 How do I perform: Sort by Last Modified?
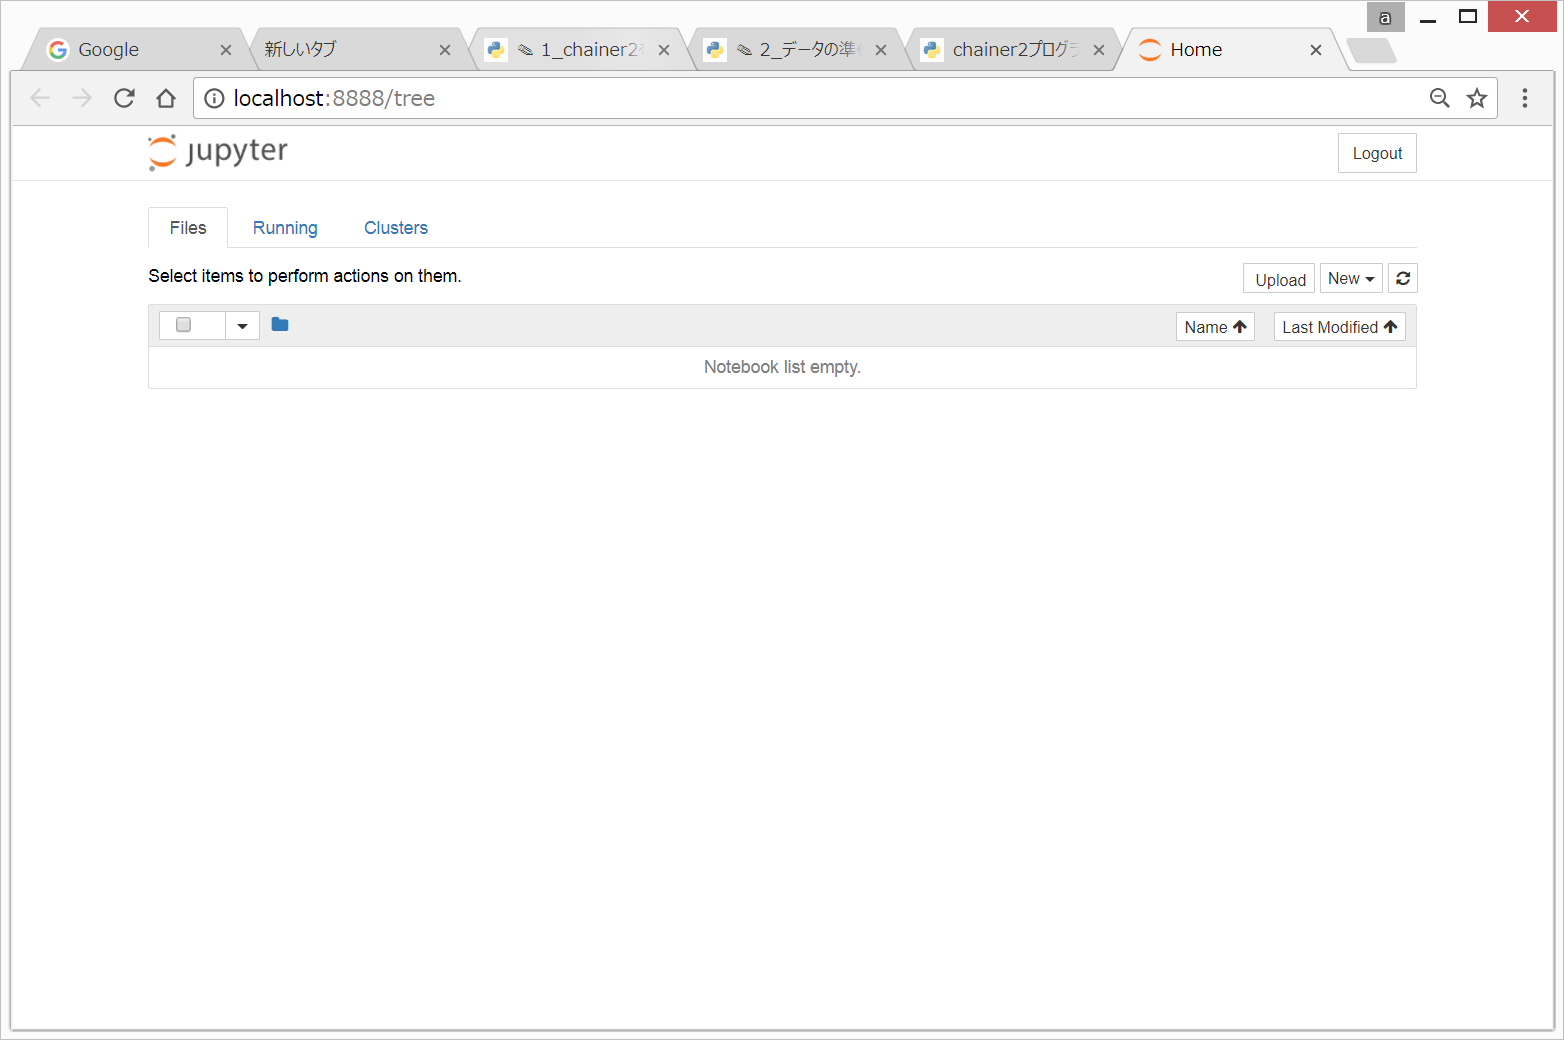coord(1338,327)
